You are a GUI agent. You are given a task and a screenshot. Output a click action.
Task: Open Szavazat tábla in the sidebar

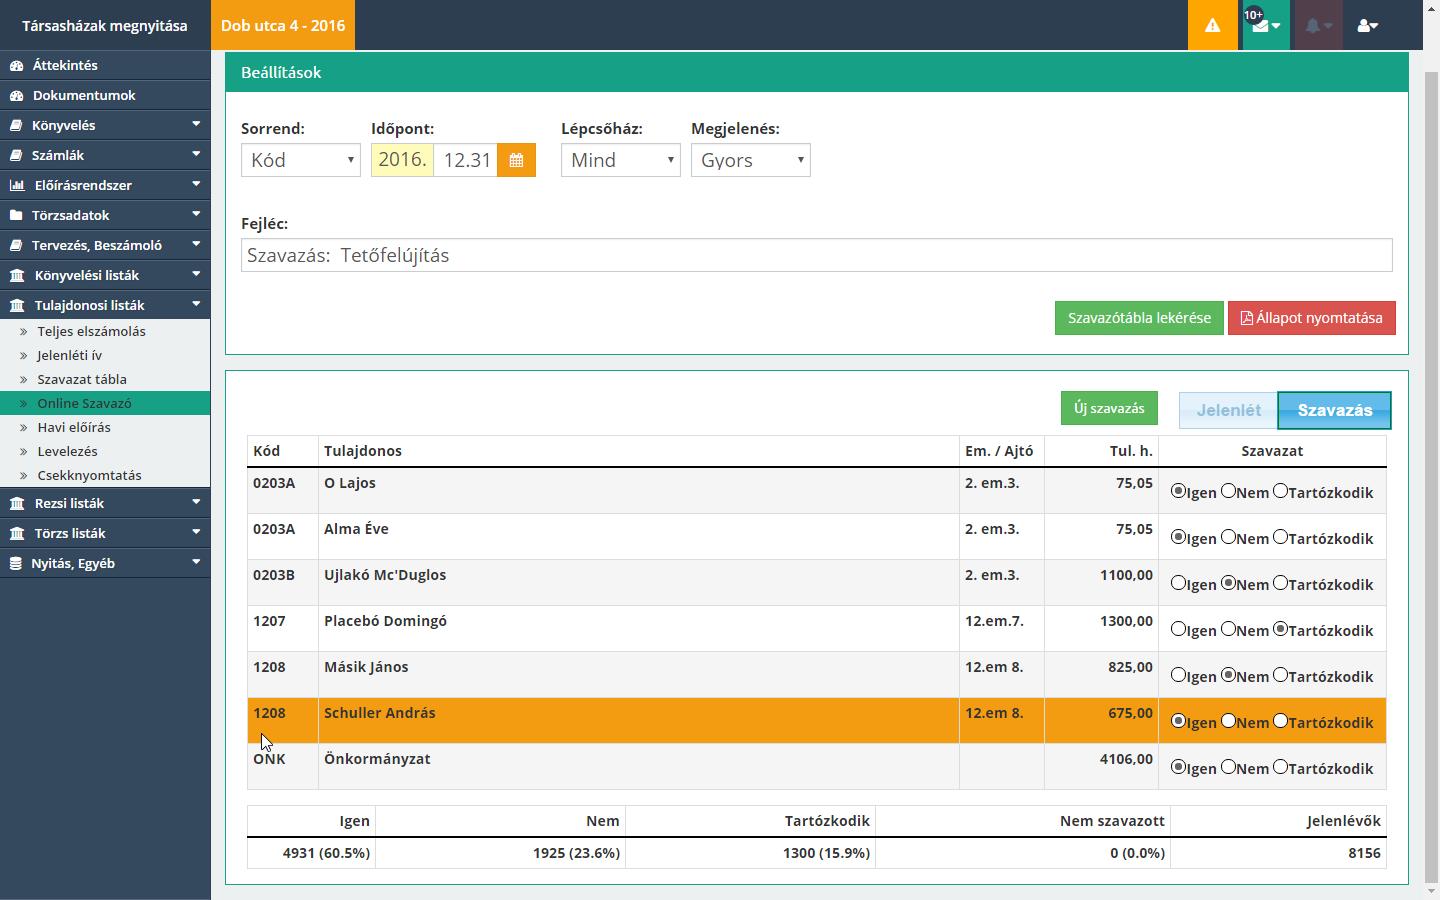(x=82, y=379)
